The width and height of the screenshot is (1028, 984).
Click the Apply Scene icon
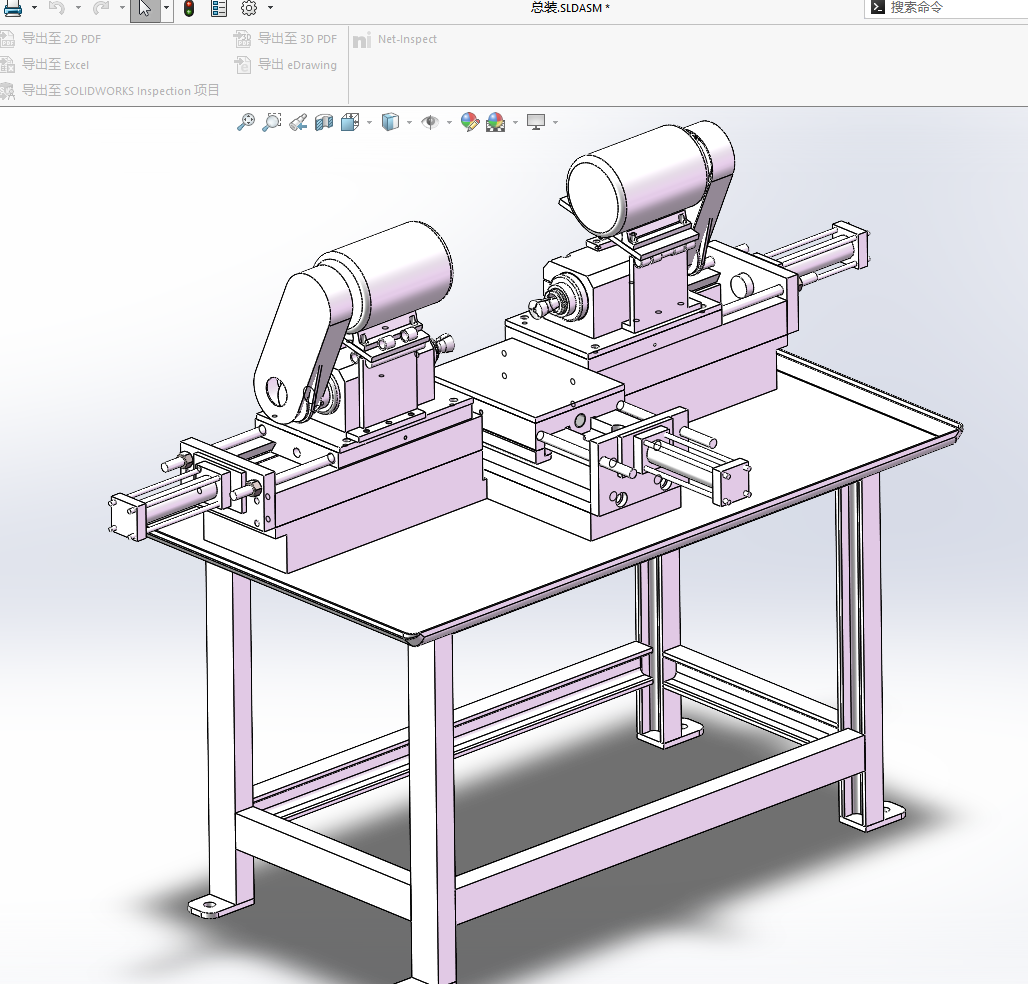[x=496, y=122]
